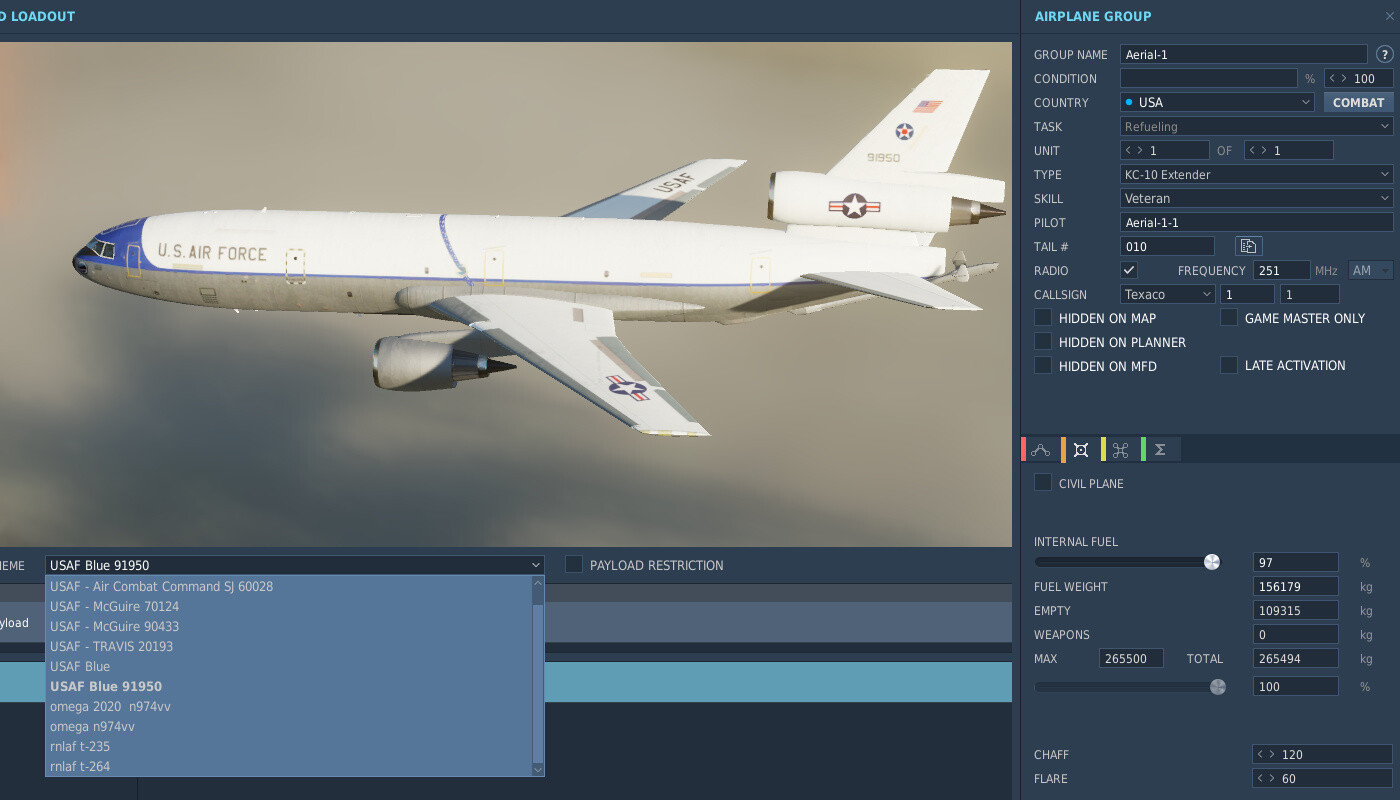The height and width of the screenshot is (800, 1400).
Task: Click the Empty weight field 109315
Action: coord(1295,610)
